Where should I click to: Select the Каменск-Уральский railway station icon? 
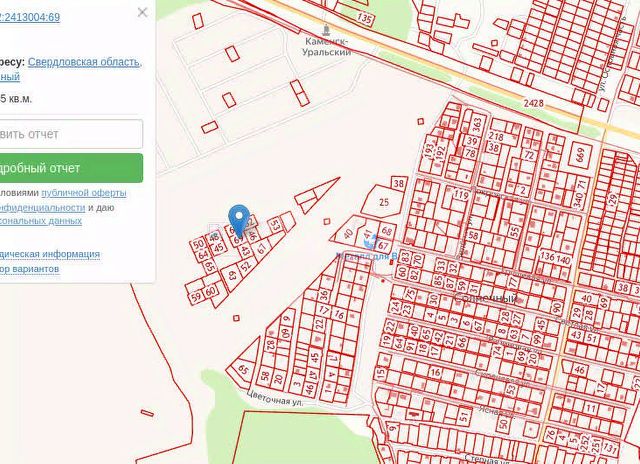pyautogui.click(x=326, y=30)
